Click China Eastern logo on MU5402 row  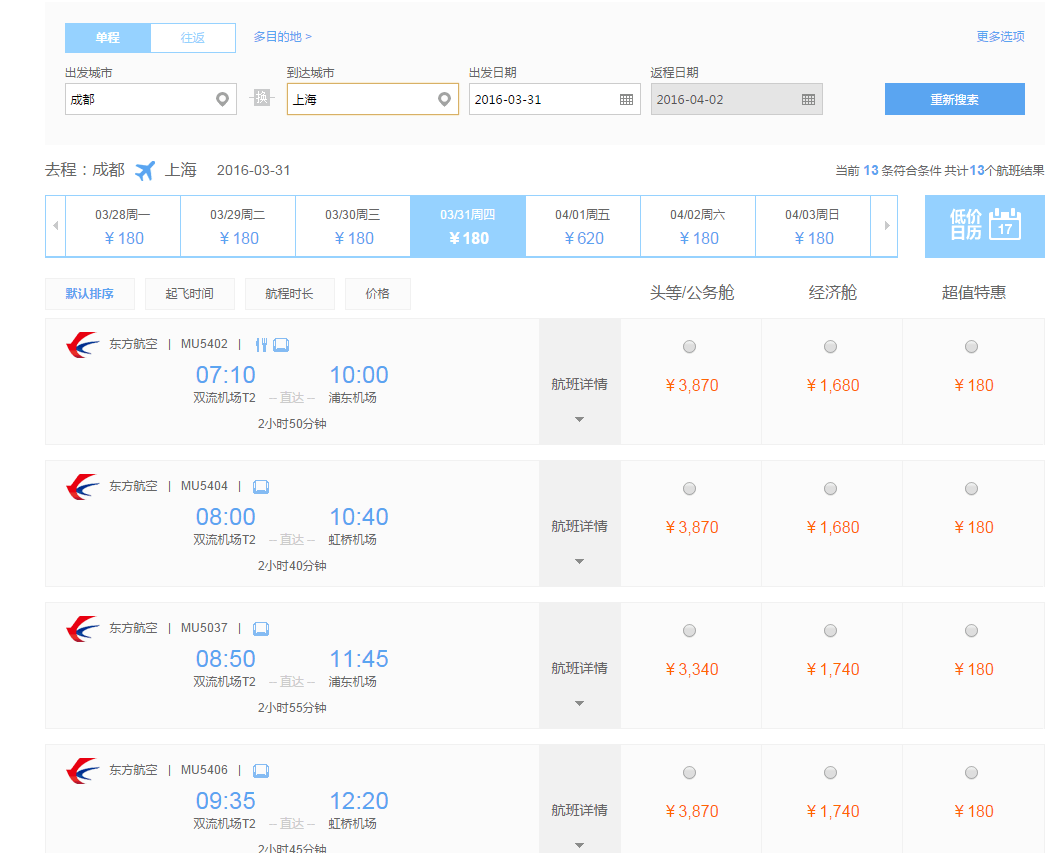(83, 345)
